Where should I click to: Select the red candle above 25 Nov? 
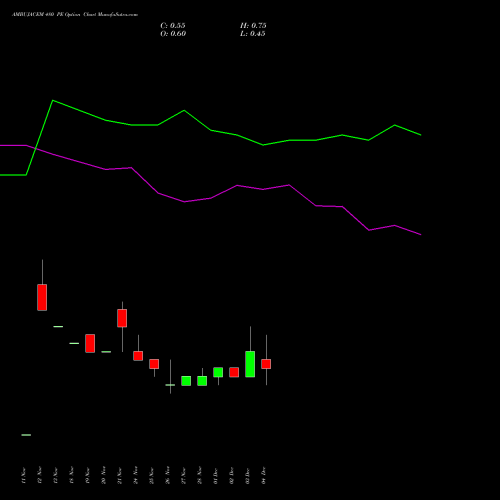click(x=154, y=364)
